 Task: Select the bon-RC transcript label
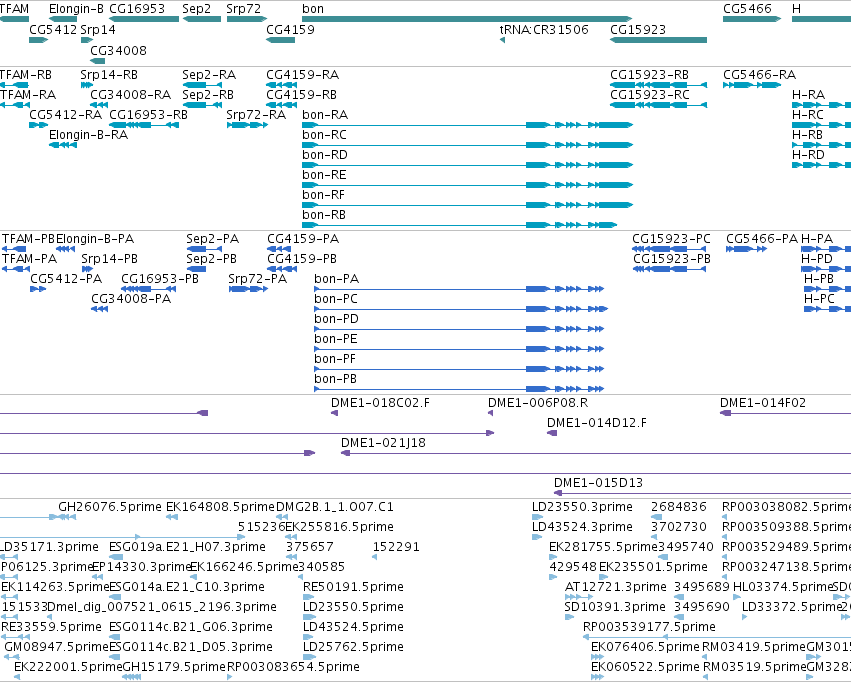click(325, 135)
